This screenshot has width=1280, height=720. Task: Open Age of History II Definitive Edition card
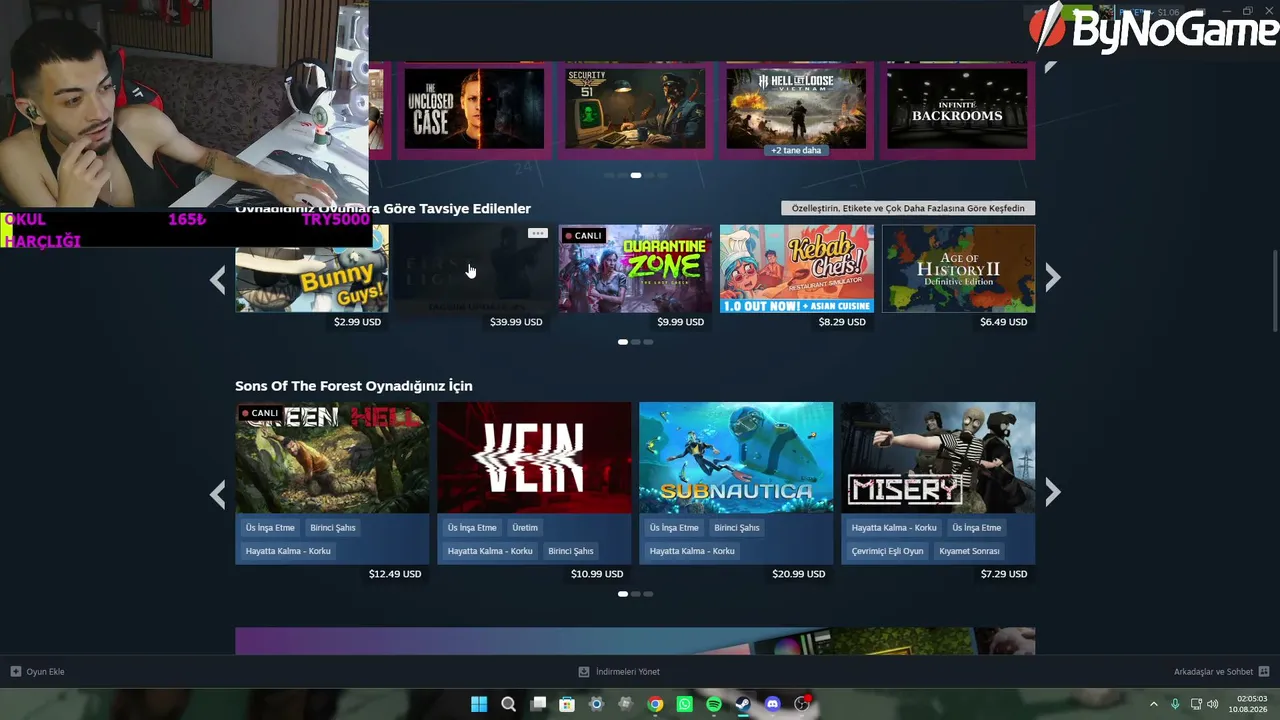point(958,268)
